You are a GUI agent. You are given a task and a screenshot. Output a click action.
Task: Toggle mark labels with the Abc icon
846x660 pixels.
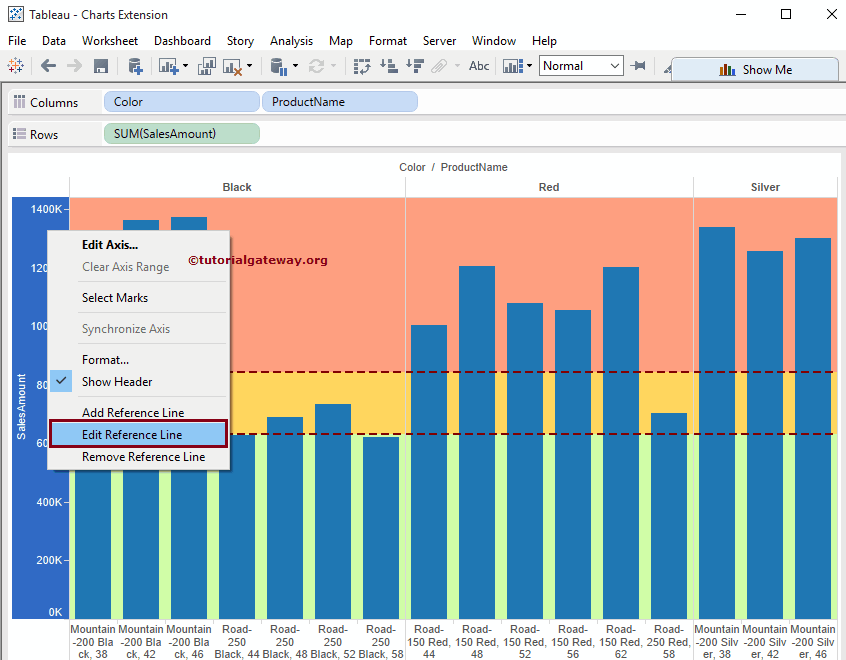click(479, 66)
